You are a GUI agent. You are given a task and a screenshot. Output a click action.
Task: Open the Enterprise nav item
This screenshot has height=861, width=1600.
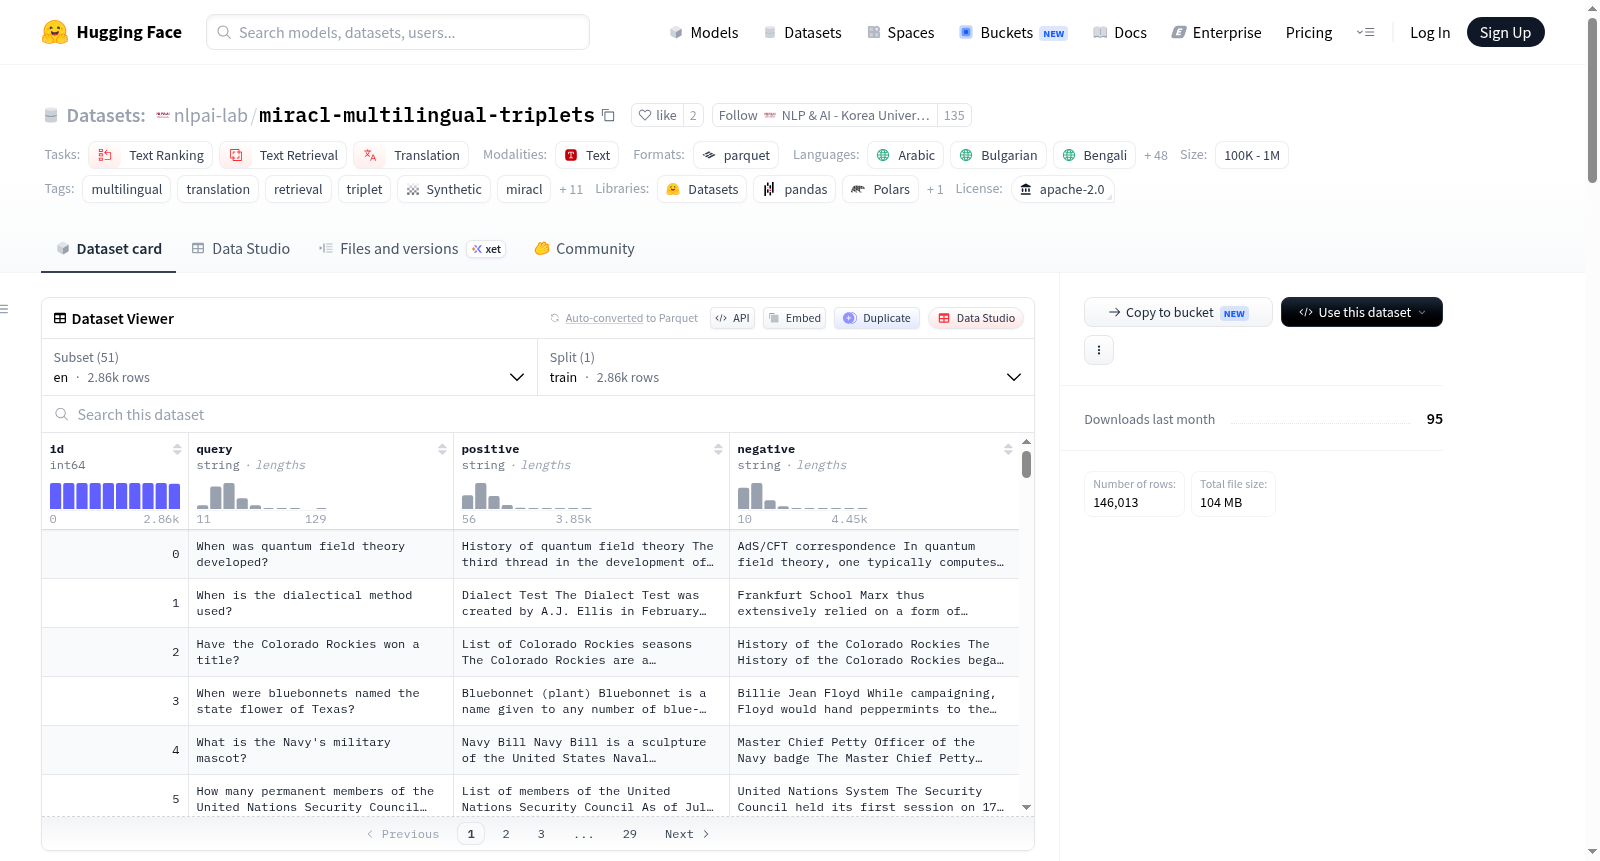1216,32
